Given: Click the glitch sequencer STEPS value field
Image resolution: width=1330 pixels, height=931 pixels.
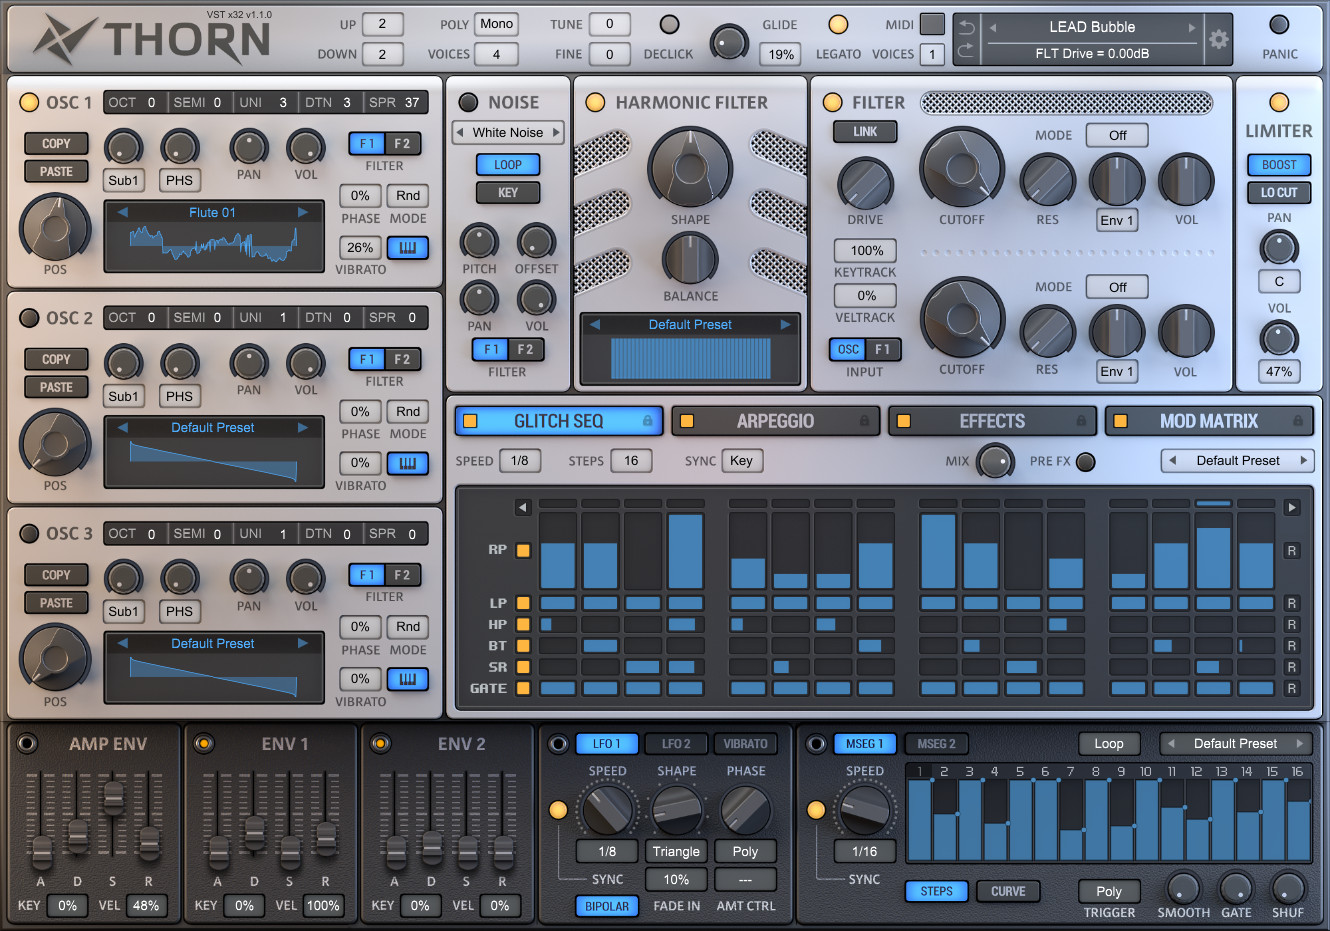Looking at the screenshot, I should [x=631, y=461].
